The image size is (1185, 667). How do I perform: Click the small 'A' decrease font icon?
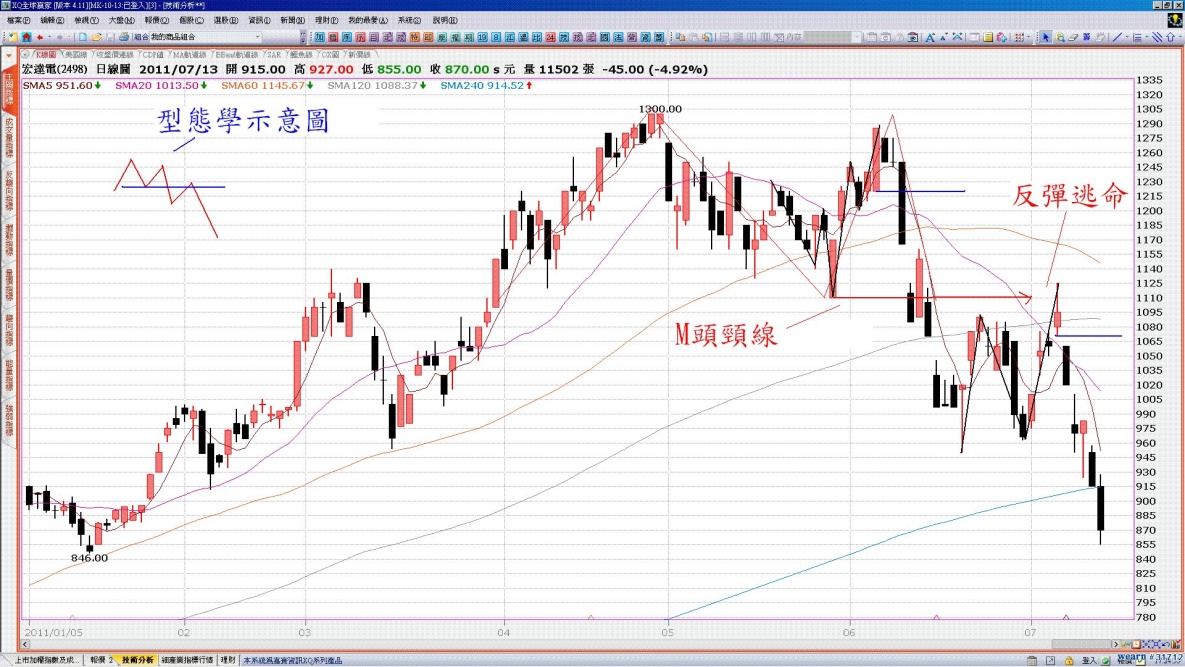[x=944, y=37]
